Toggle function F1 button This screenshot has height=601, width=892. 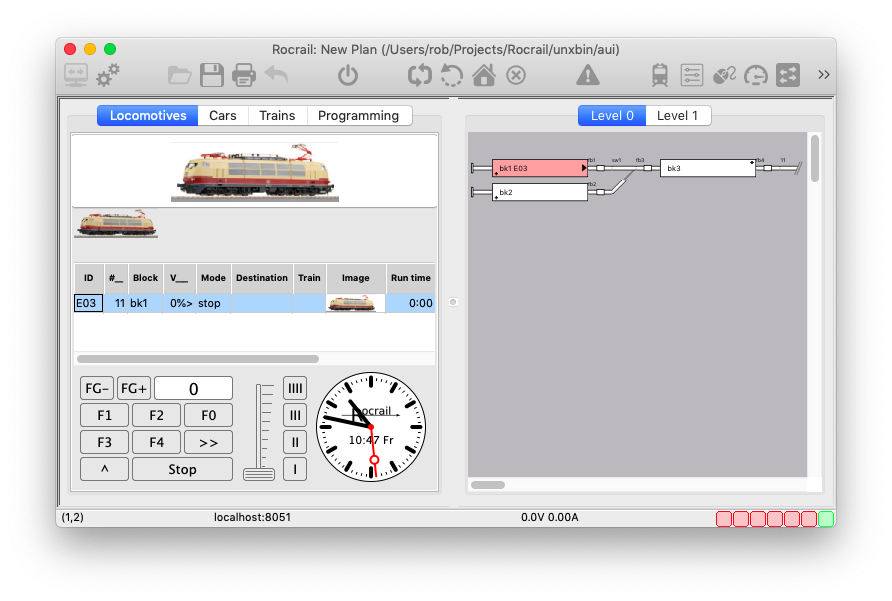(x=105, y=415)
